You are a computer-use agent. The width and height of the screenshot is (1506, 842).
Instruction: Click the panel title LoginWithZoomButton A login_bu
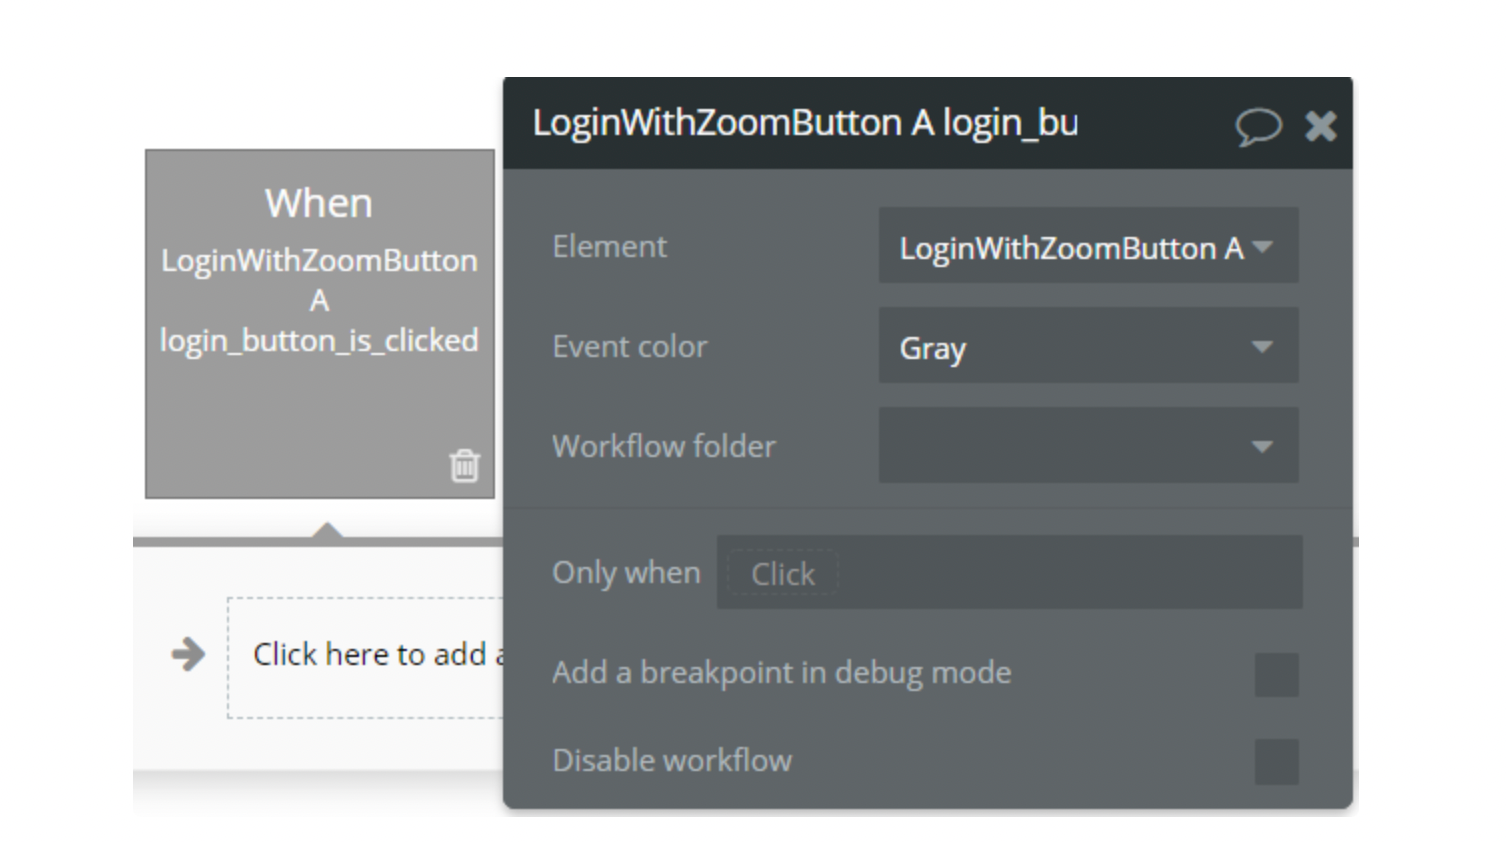tap(805, 123)
